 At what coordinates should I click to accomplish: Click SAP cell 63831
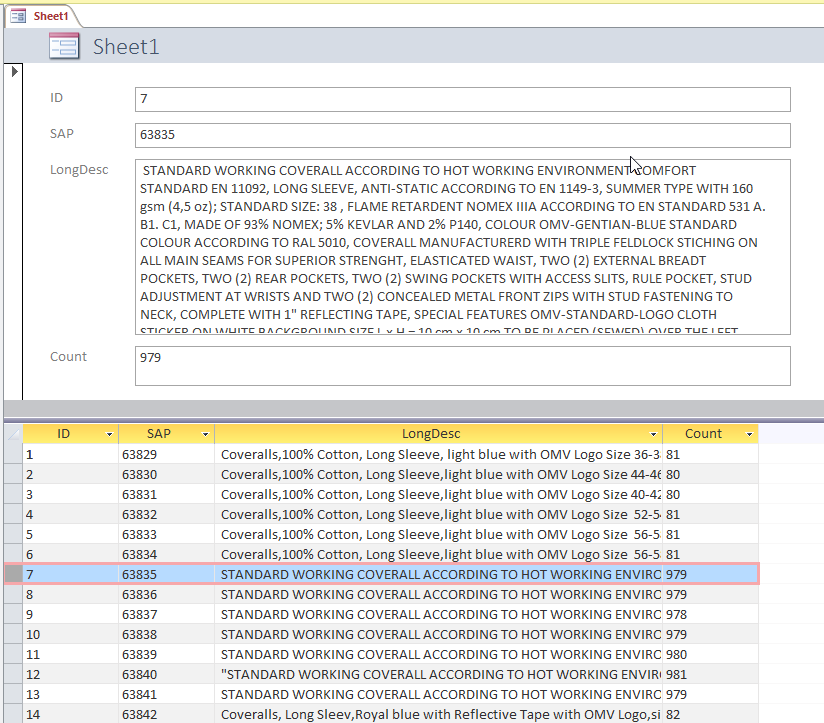pos(167,494)
